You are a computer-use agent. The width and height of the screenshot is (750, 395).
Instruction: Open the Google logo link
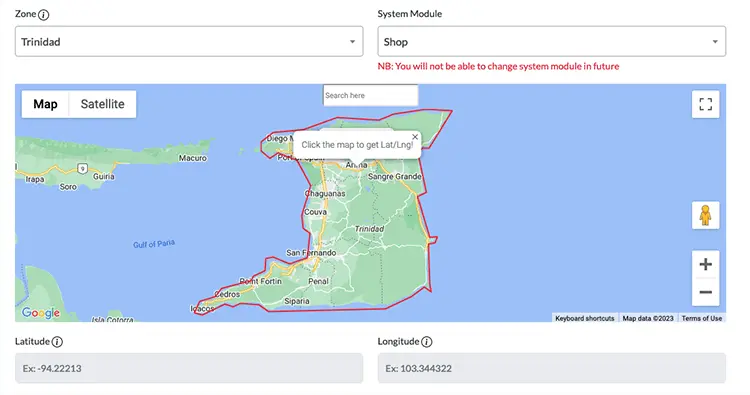coord(41,313)
